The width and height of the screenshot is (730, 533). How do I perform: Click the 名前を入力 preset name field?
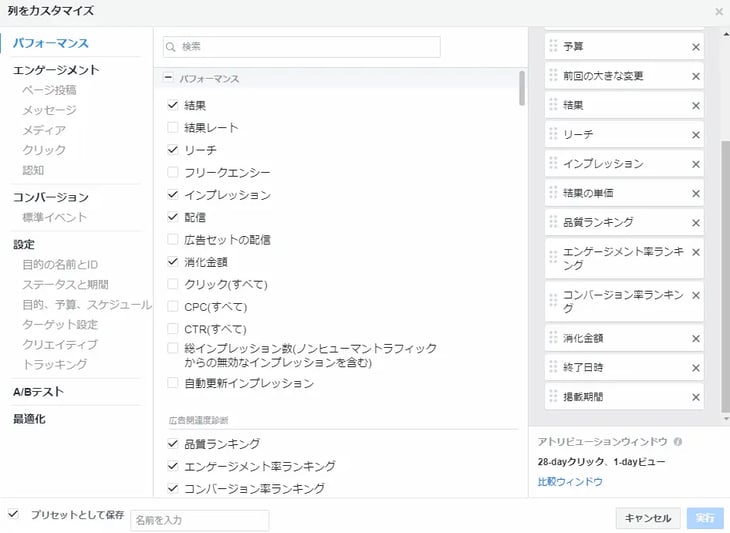click(x=200, y=520)
